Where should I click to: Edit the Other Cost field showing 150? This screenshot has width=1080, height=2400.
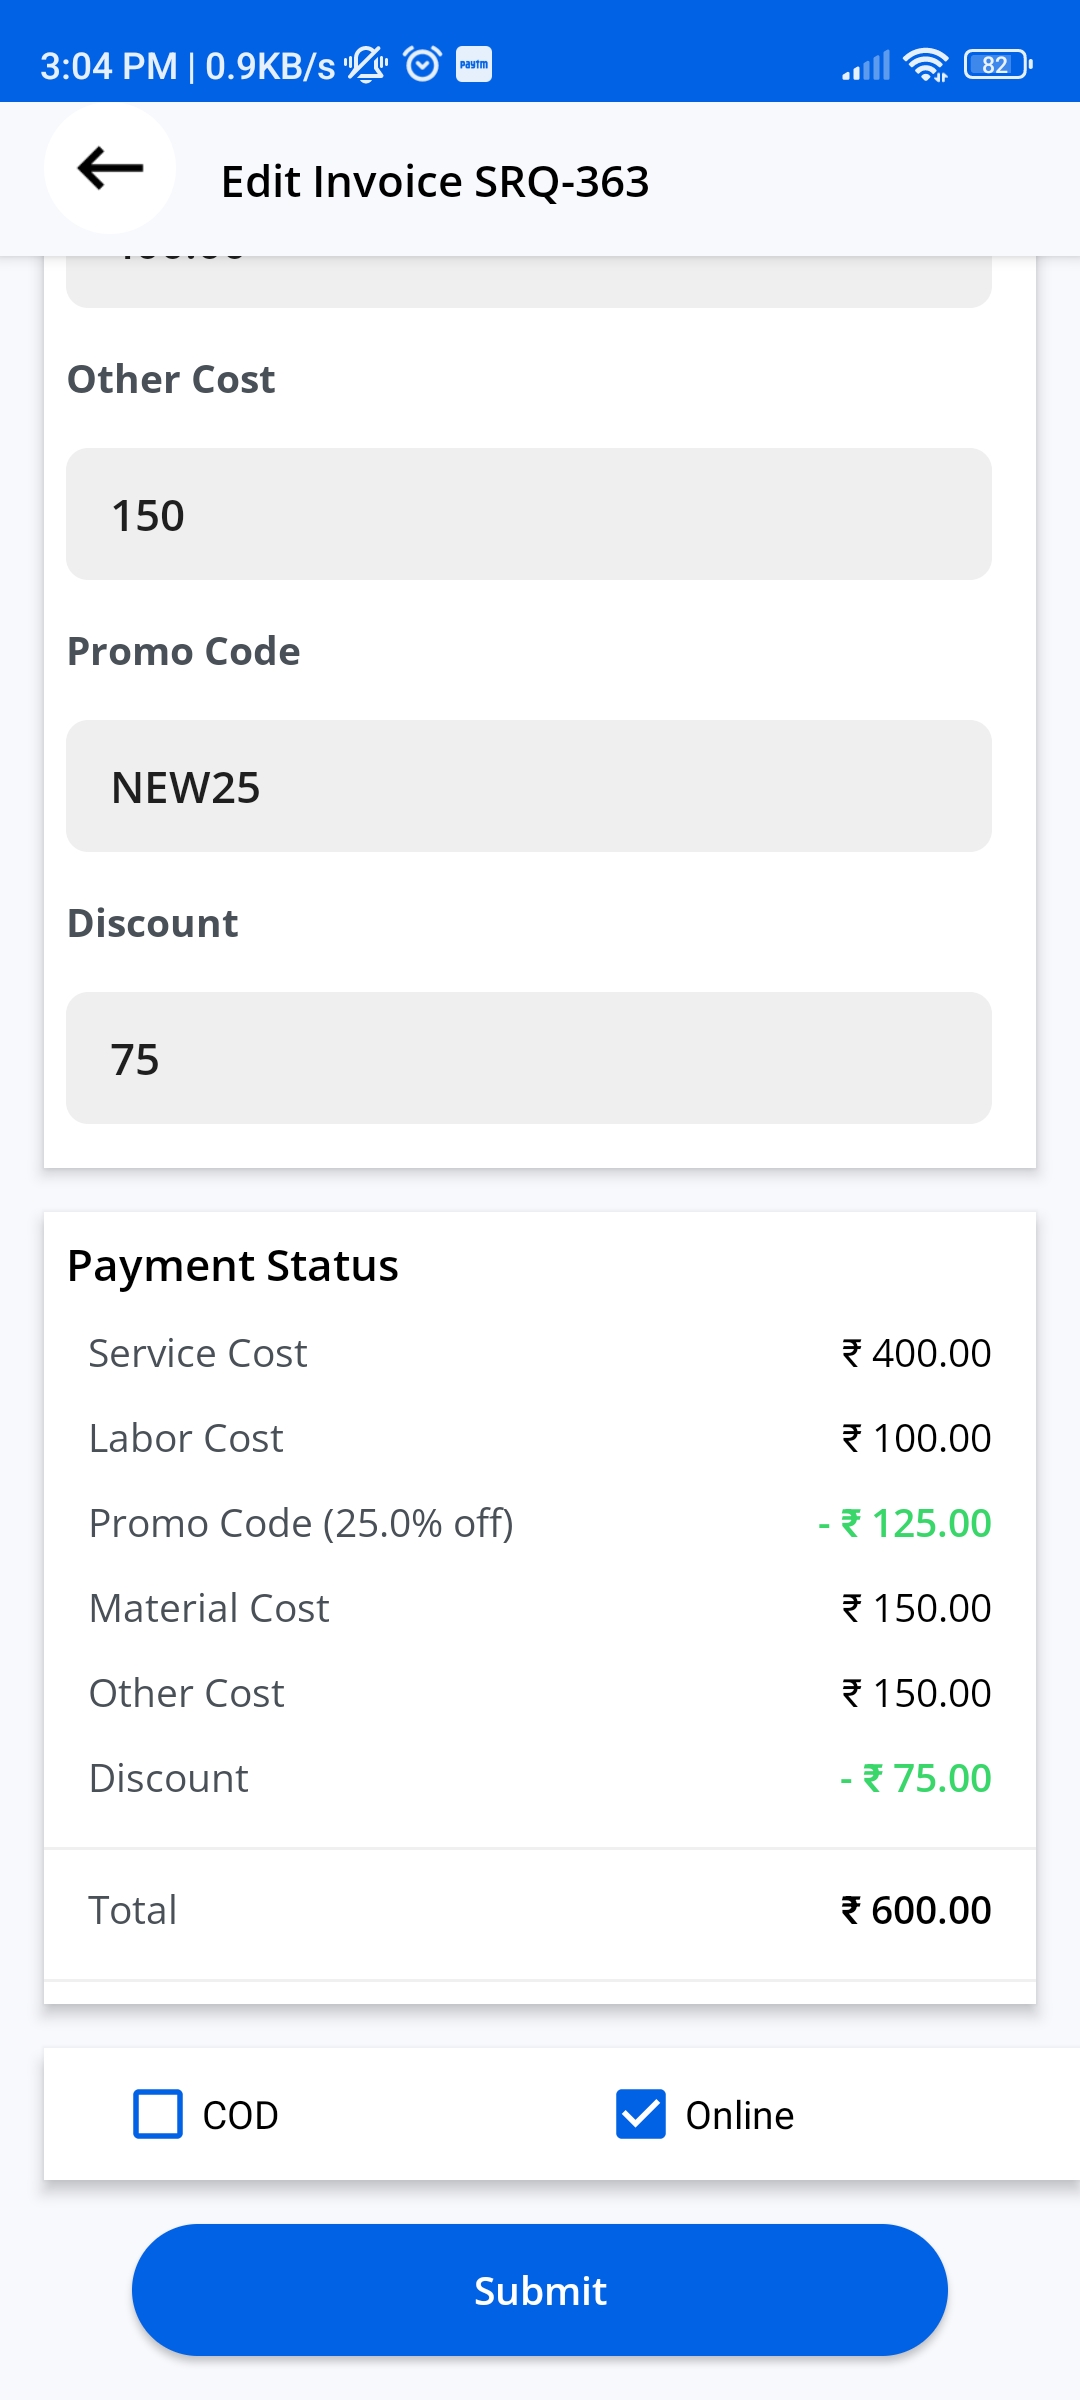528,514
